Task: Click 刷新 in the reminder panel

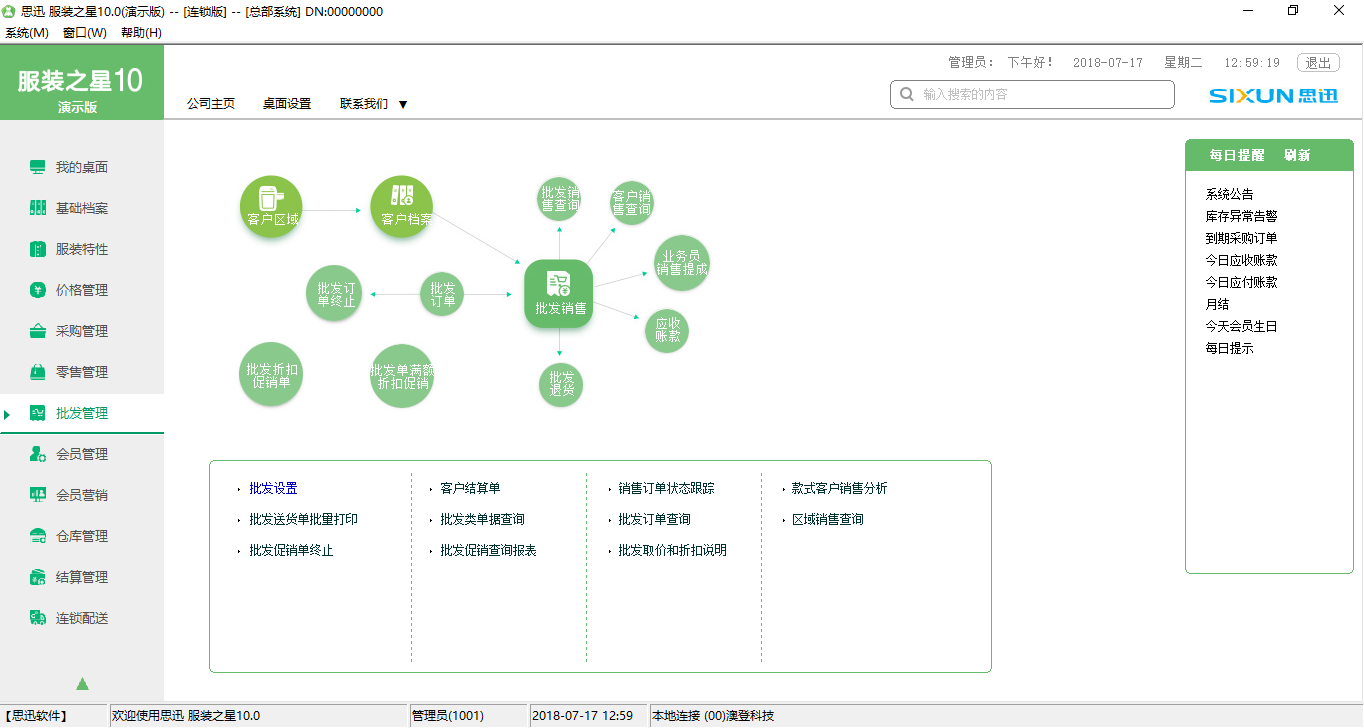Action: tap(1297, 156)
